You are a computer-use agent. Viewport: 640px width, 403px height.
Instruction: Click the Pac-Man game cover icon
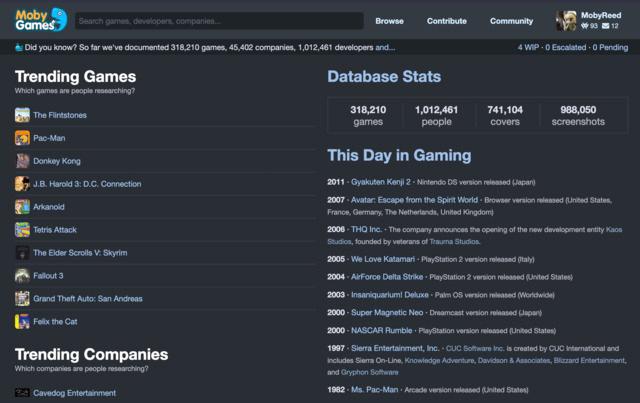(x=22, y=138)
